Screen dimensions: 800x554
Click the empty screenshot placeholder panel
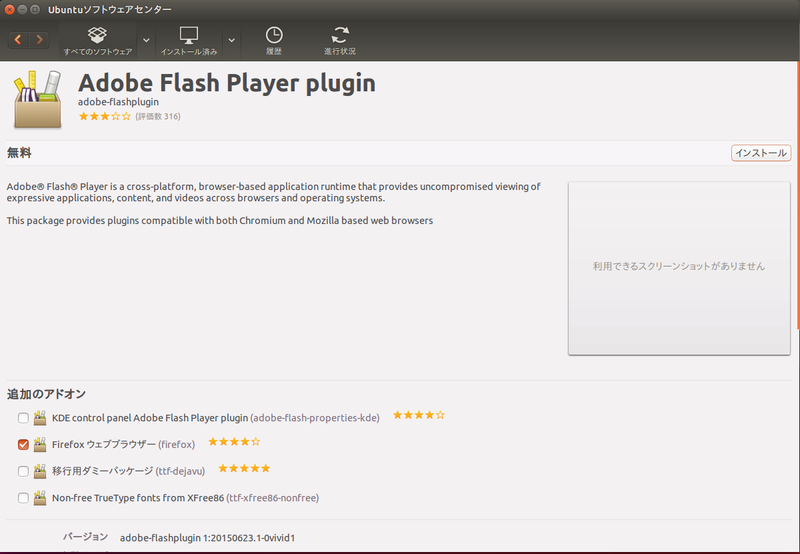point(679,268)
